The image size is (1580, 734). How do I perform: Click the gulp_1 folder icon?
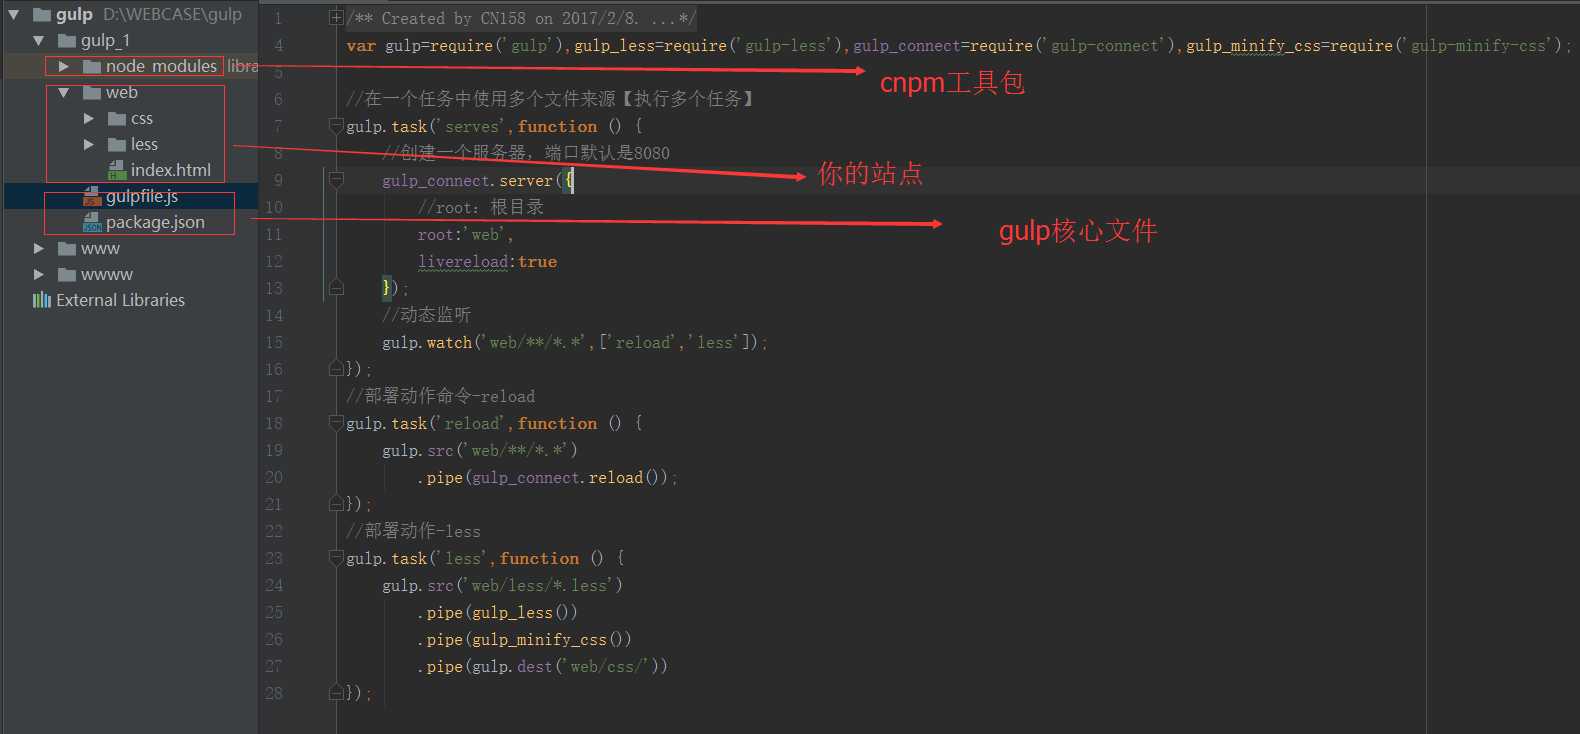[67, 41]
